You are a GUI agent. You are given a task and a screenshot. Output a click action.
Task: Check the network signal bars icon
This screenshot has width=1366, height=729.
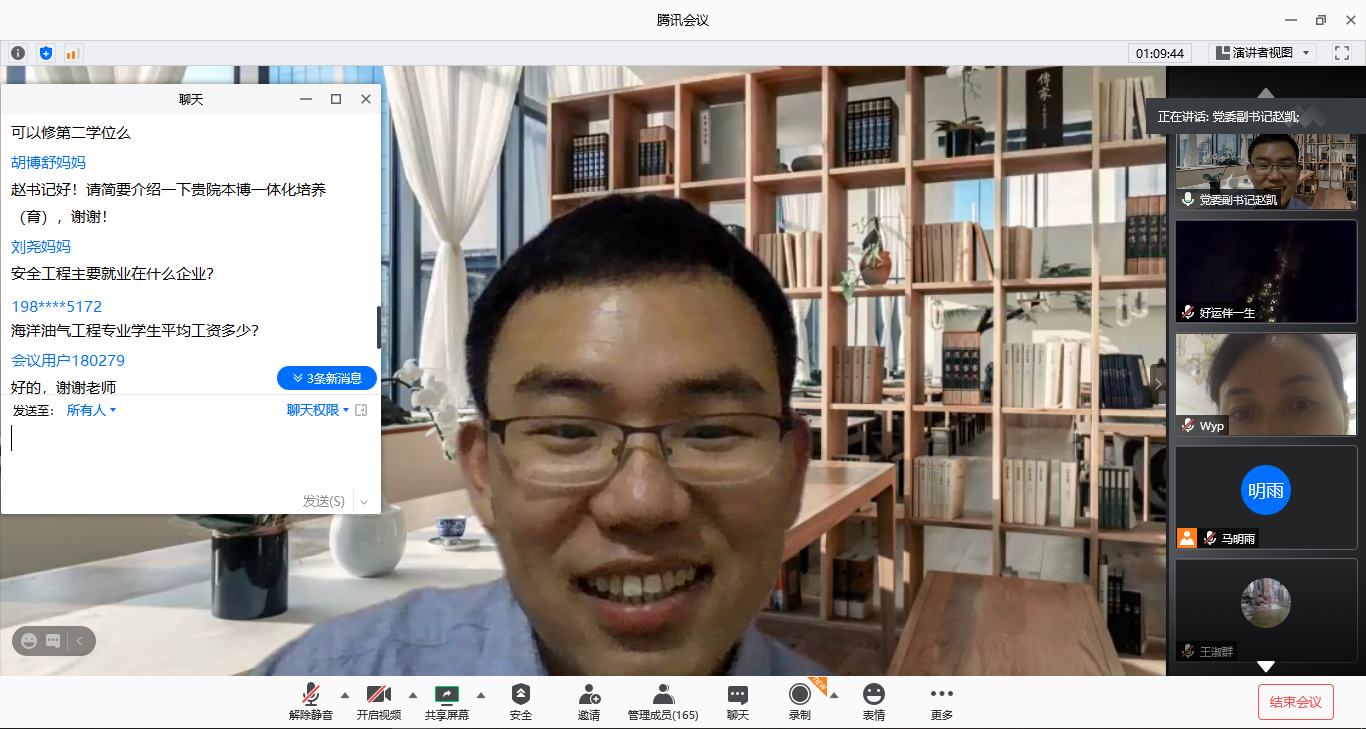pyautogui.click(x=72, y=53)
